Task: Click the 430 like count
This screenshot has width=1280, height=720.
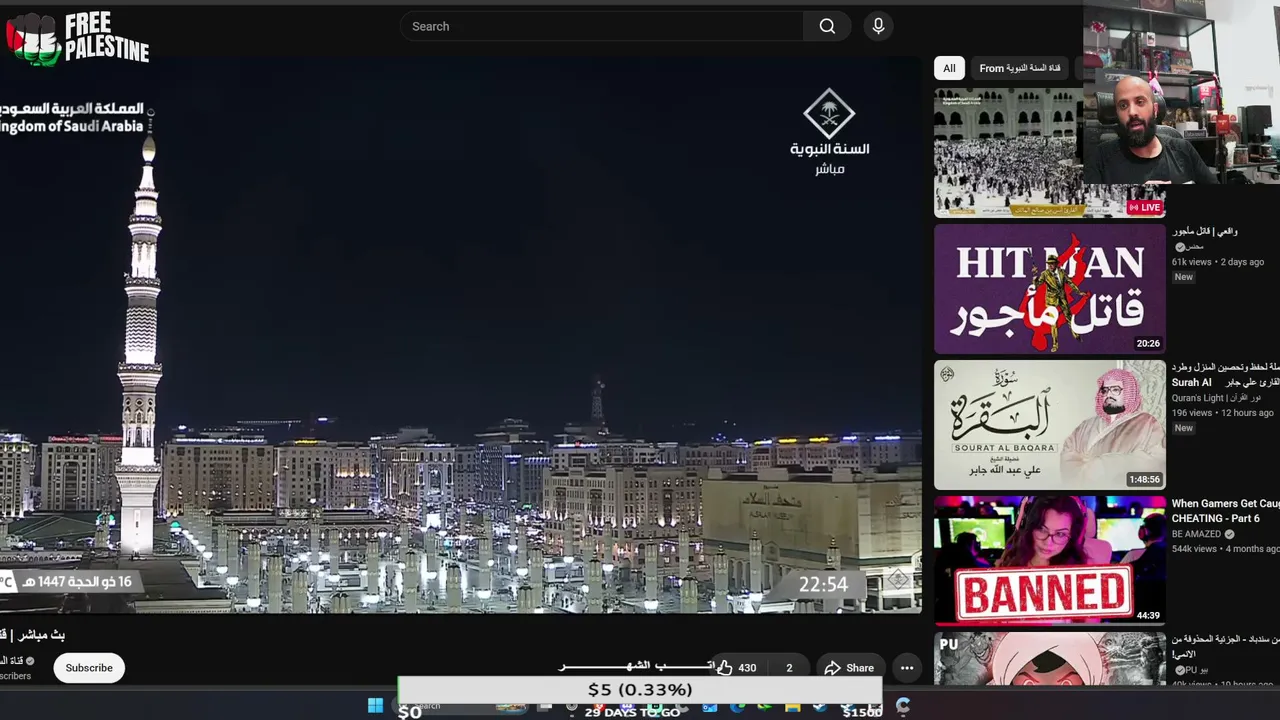Action: tap(747, 668)
